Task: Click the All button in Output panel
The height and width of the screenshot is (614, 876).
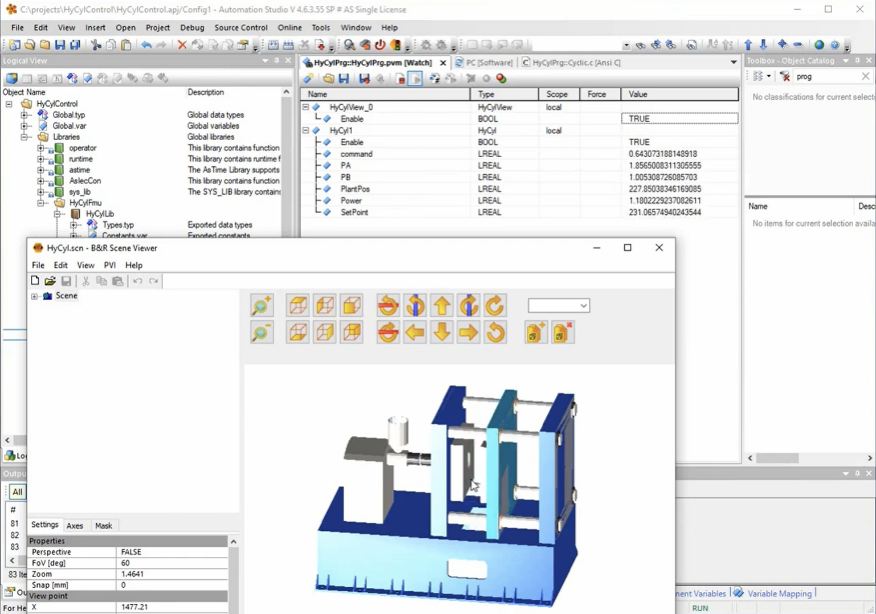Action: (16, 492)
